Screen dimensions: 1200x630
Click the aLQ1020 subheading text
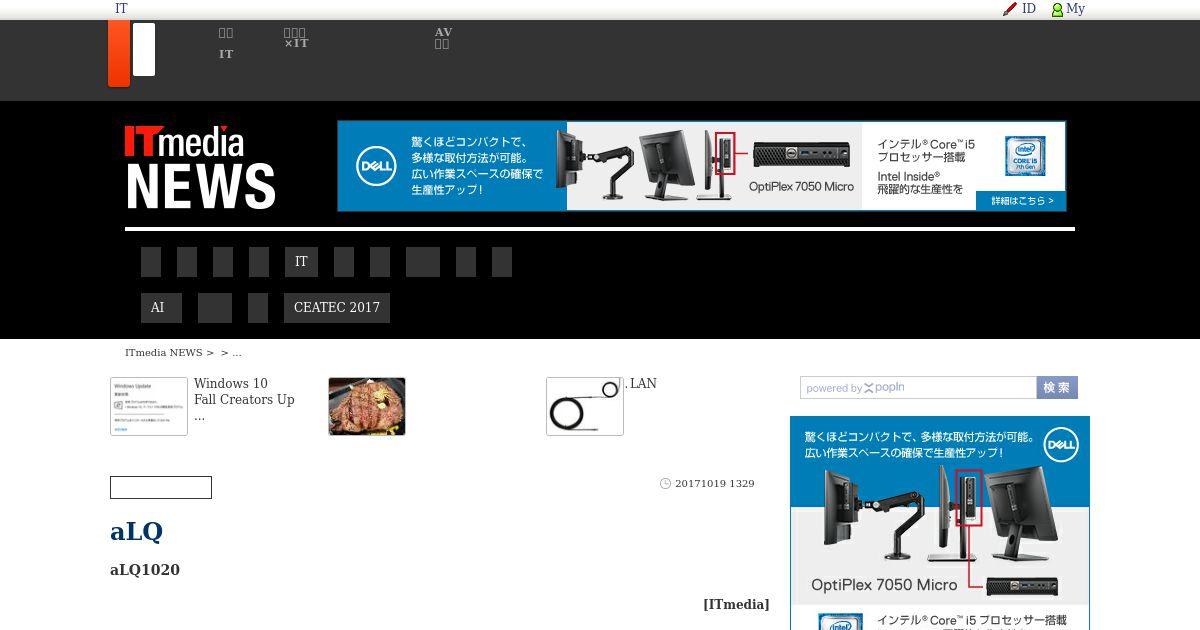[x=145, y=570]
